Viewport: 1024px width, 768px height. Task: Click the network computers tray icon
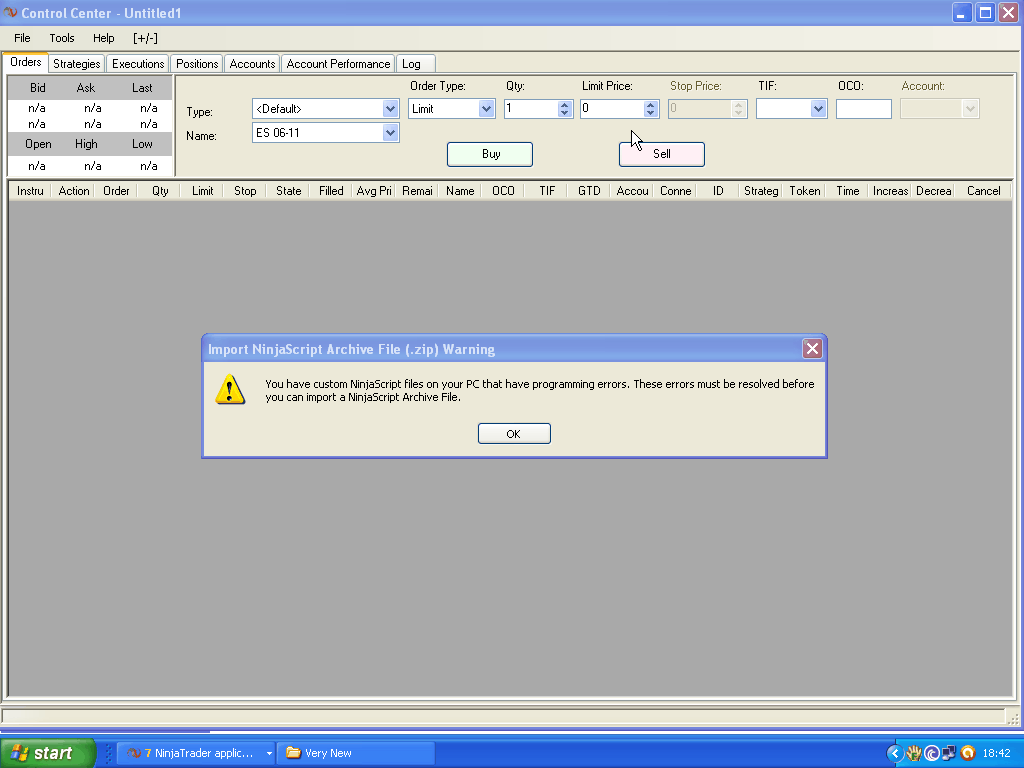click(x=949, y=753)
